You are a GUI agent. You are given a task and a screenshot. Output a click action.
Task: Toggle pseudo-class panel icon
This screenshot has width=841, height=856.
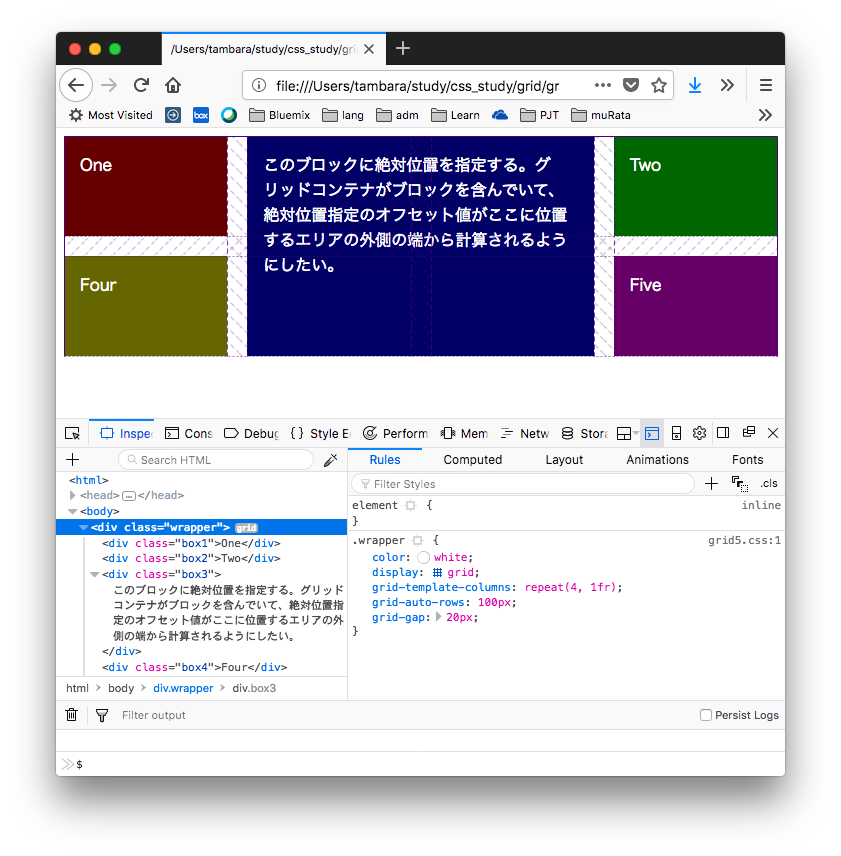739,484
